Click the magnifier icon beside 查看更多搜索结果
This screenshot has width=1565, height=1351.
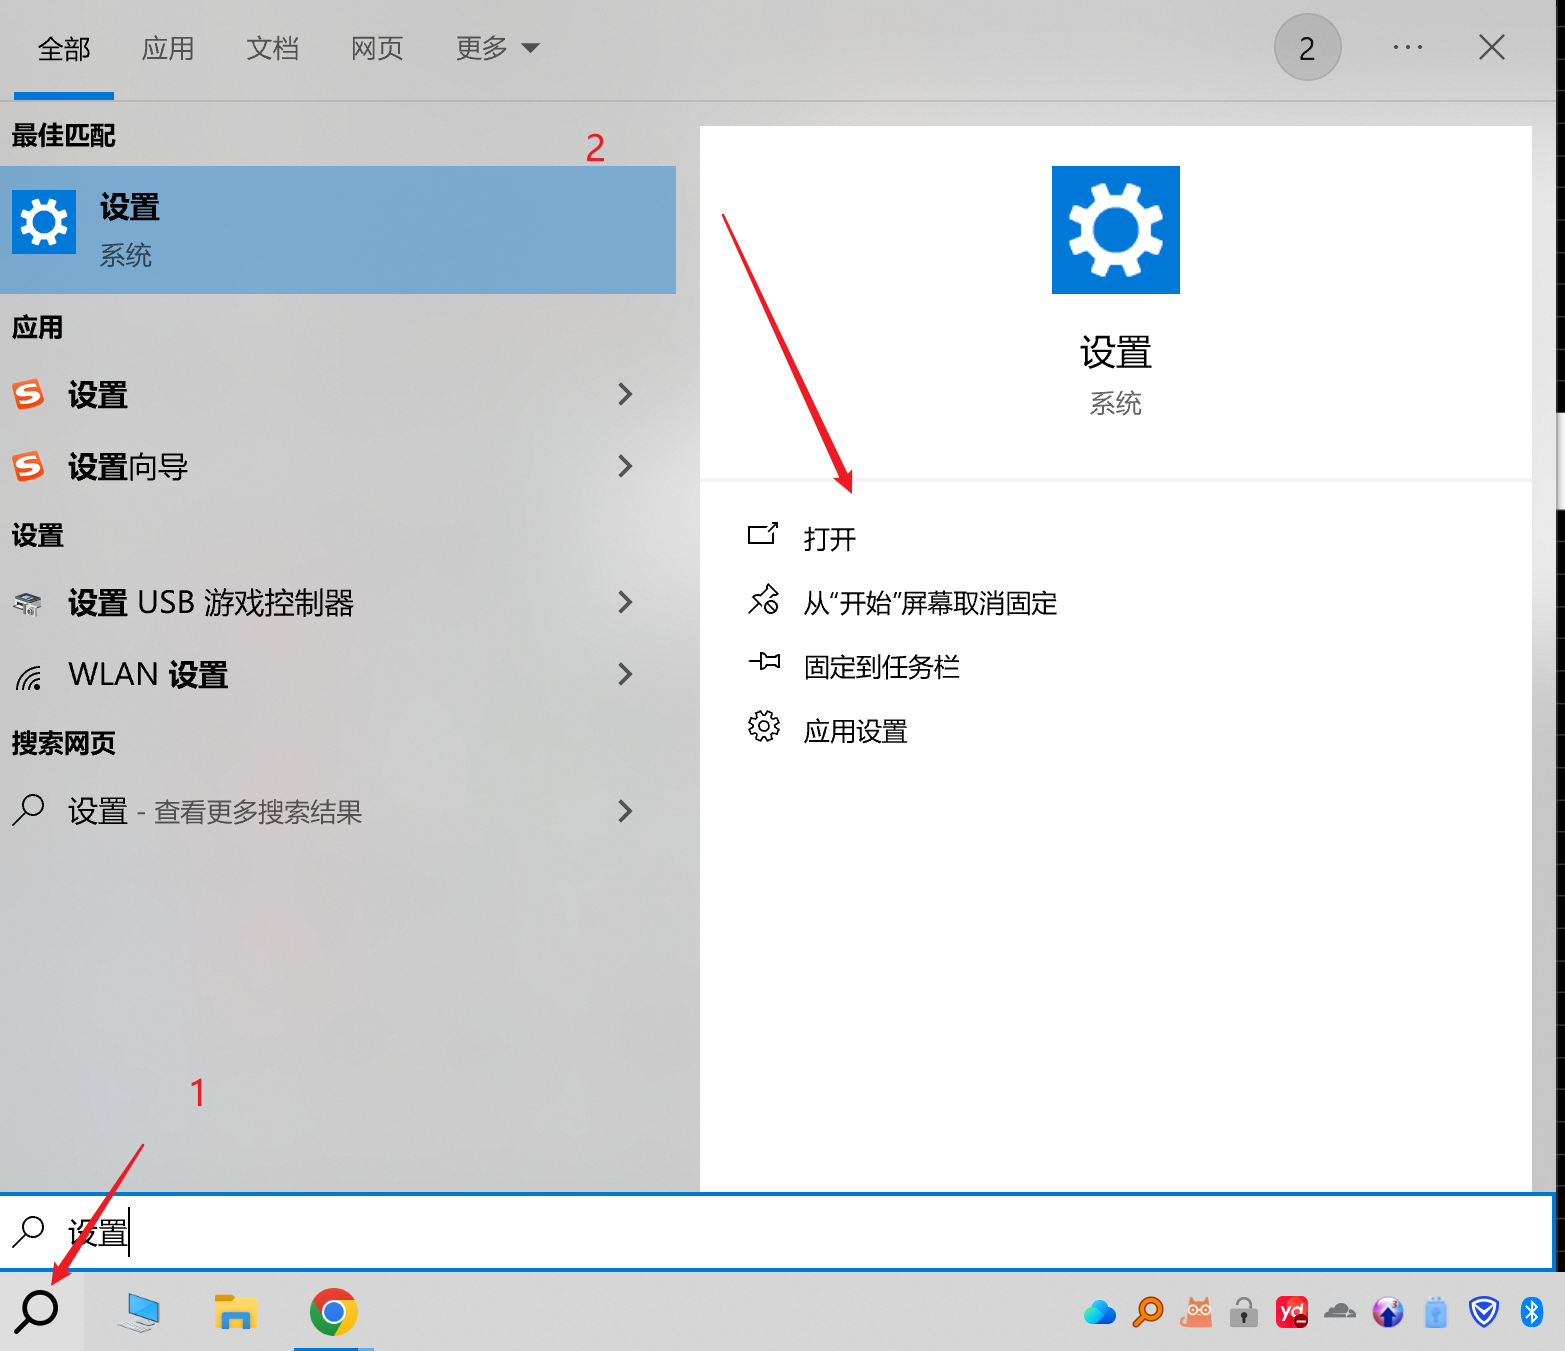tap(28, 809)
